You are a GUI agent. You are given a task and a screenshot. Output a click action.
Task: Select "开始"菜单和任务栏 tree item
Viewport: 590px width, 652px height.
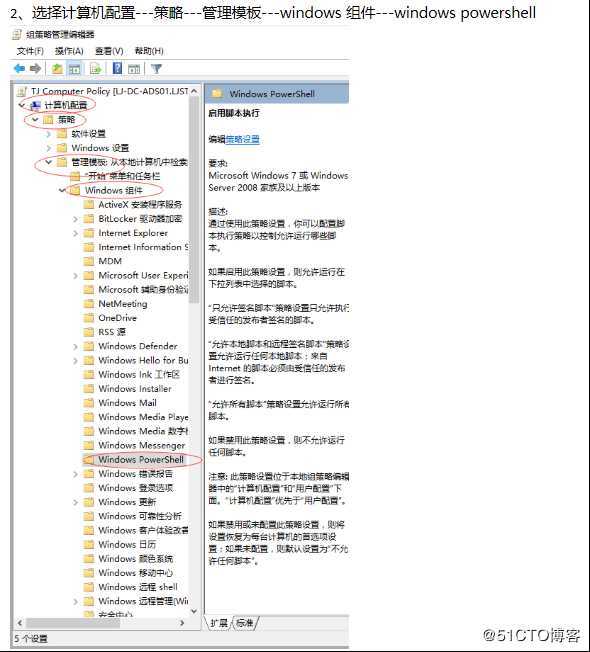pos(122,176)
